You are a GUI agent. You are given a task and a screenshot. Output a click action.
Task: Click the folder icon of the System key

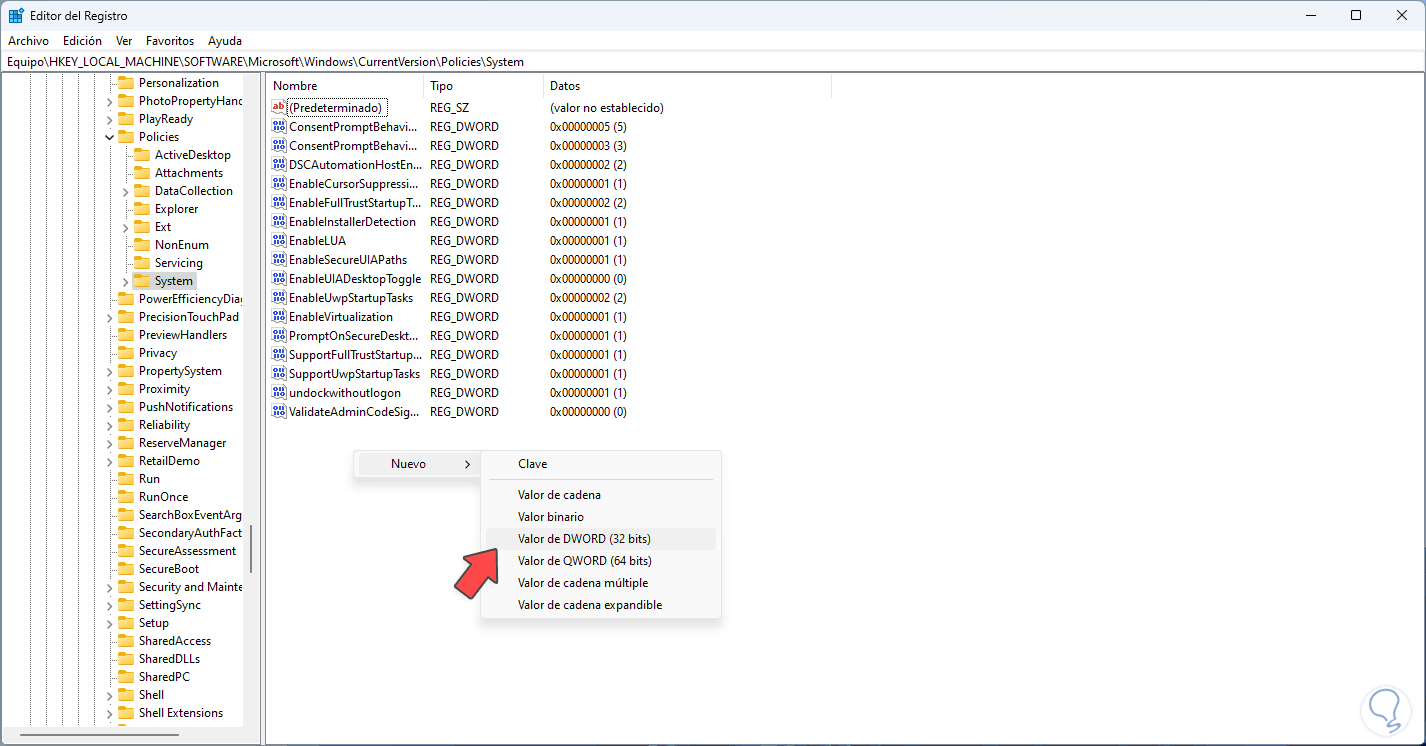(x=142, y=281)
